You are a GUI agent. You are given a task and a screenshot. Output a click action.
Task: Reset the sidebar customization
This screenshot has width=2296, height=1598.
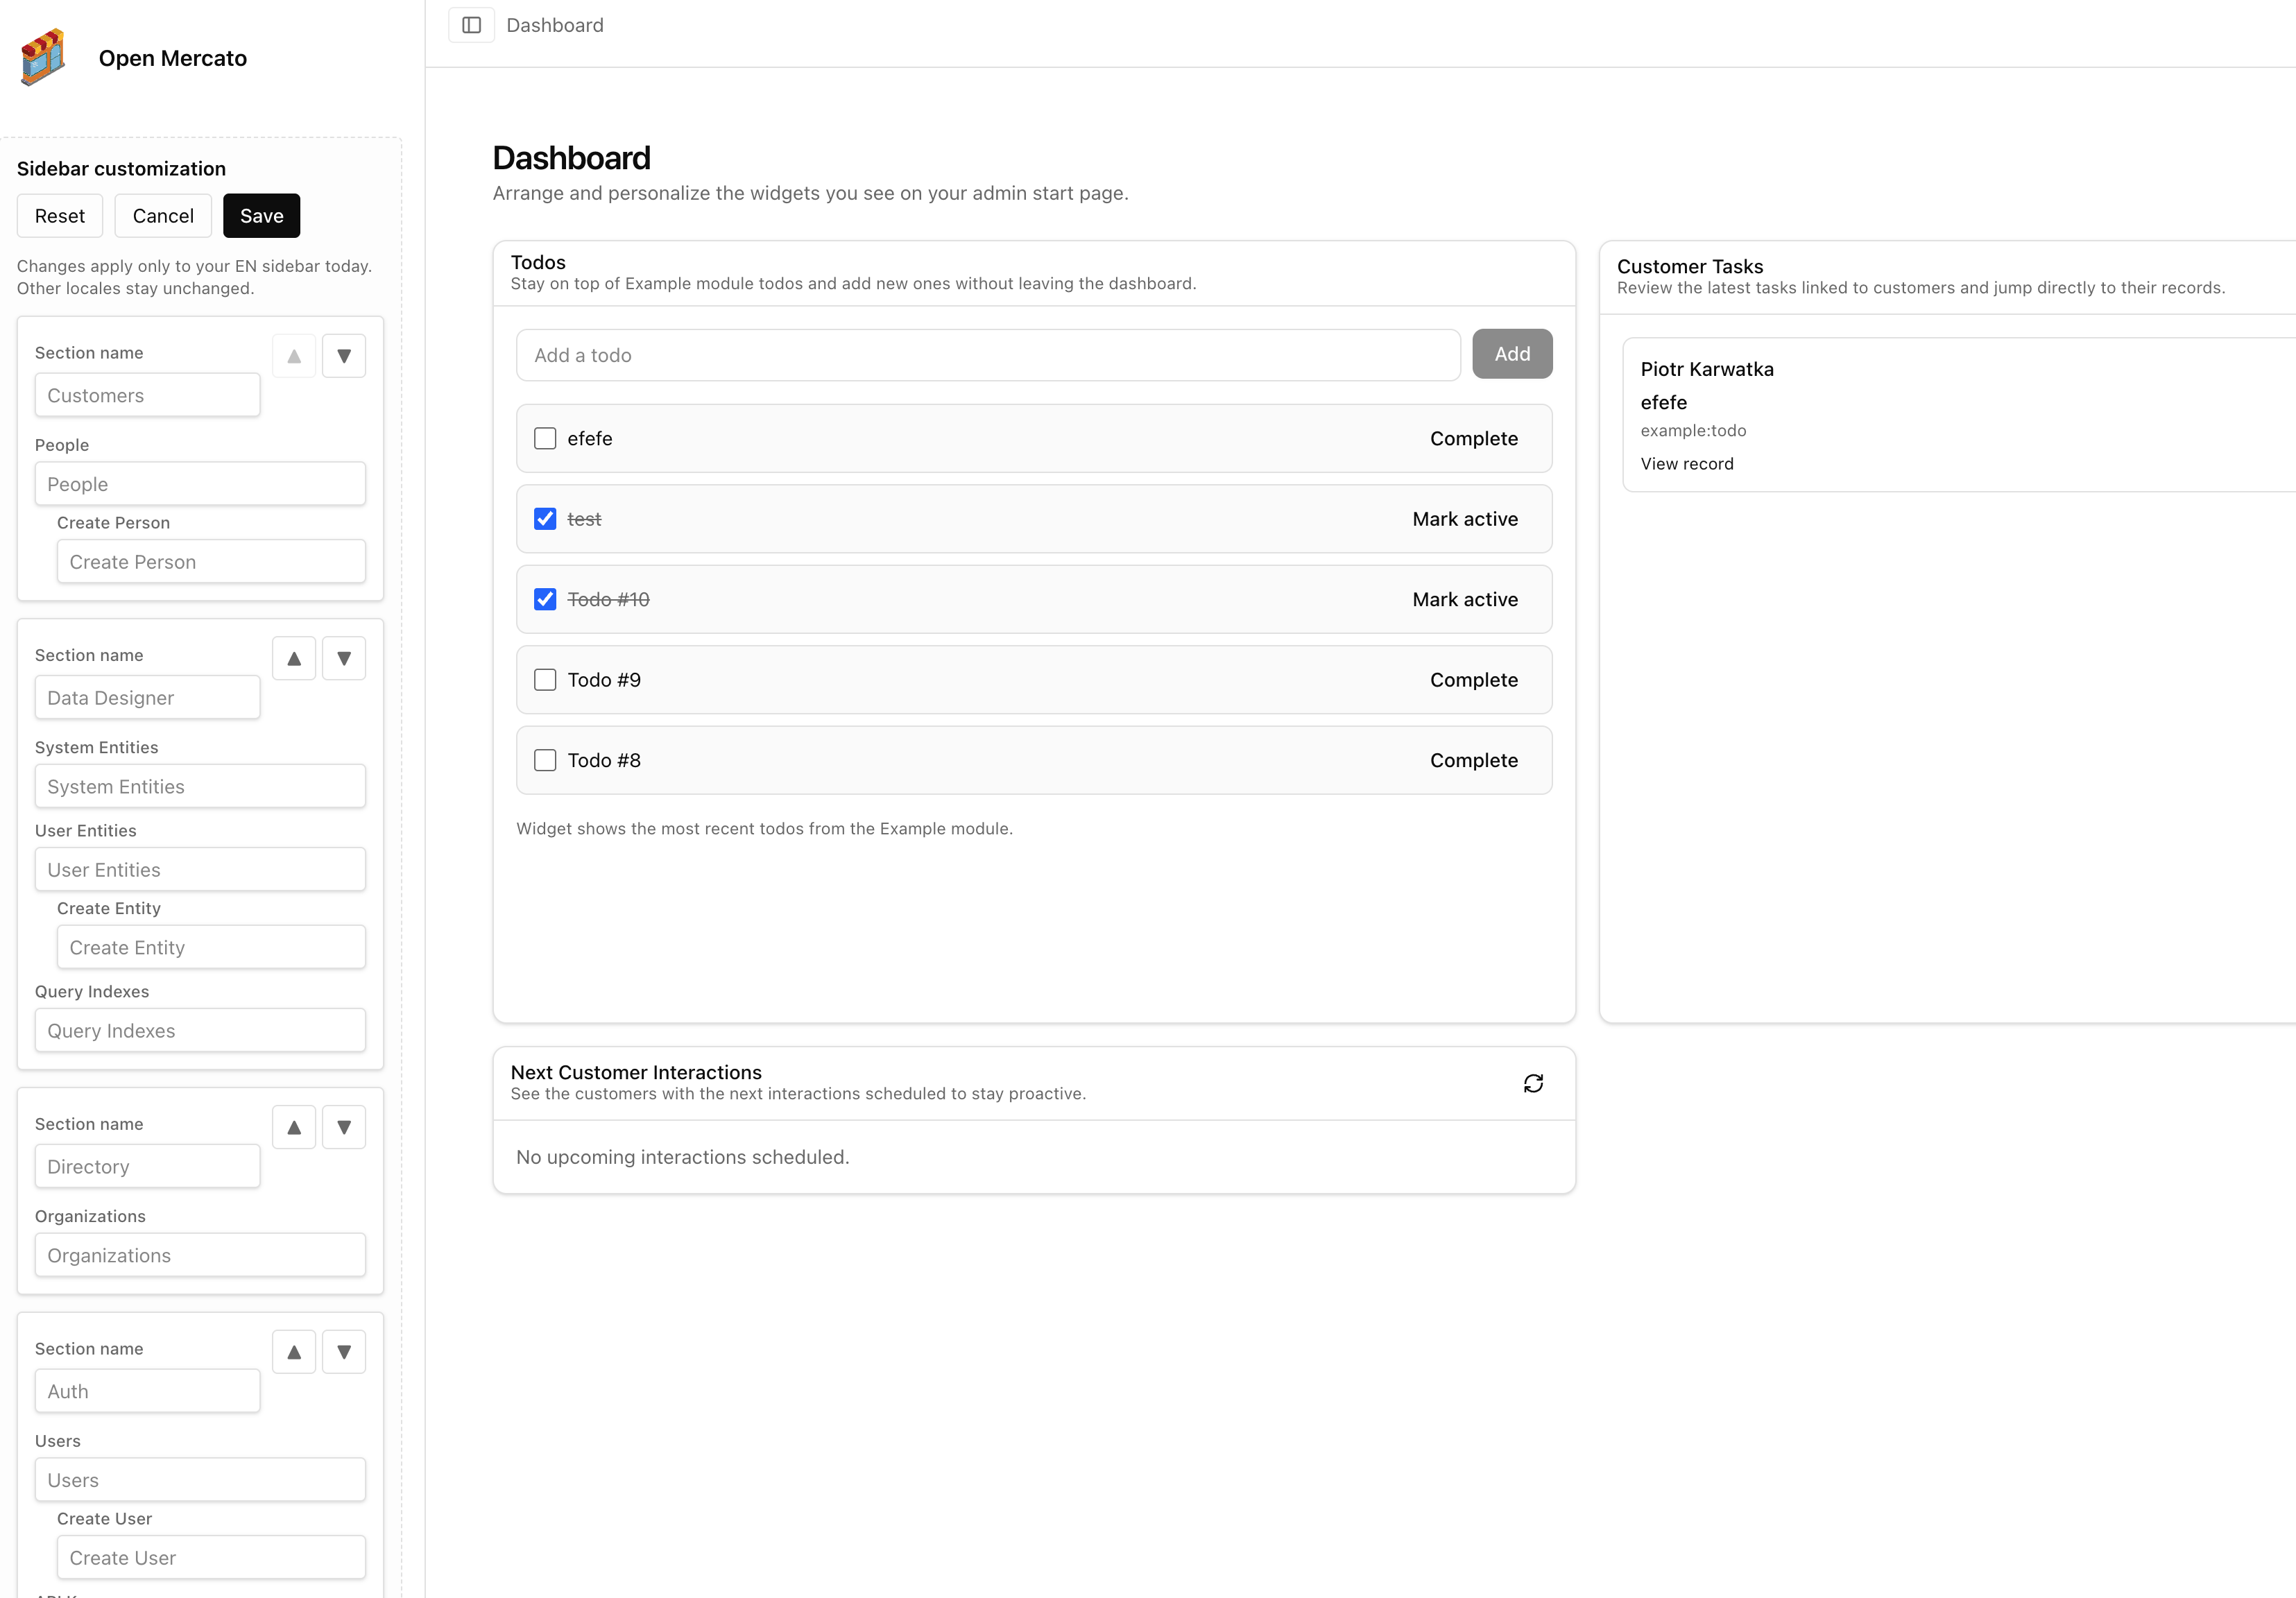point(59,215)
